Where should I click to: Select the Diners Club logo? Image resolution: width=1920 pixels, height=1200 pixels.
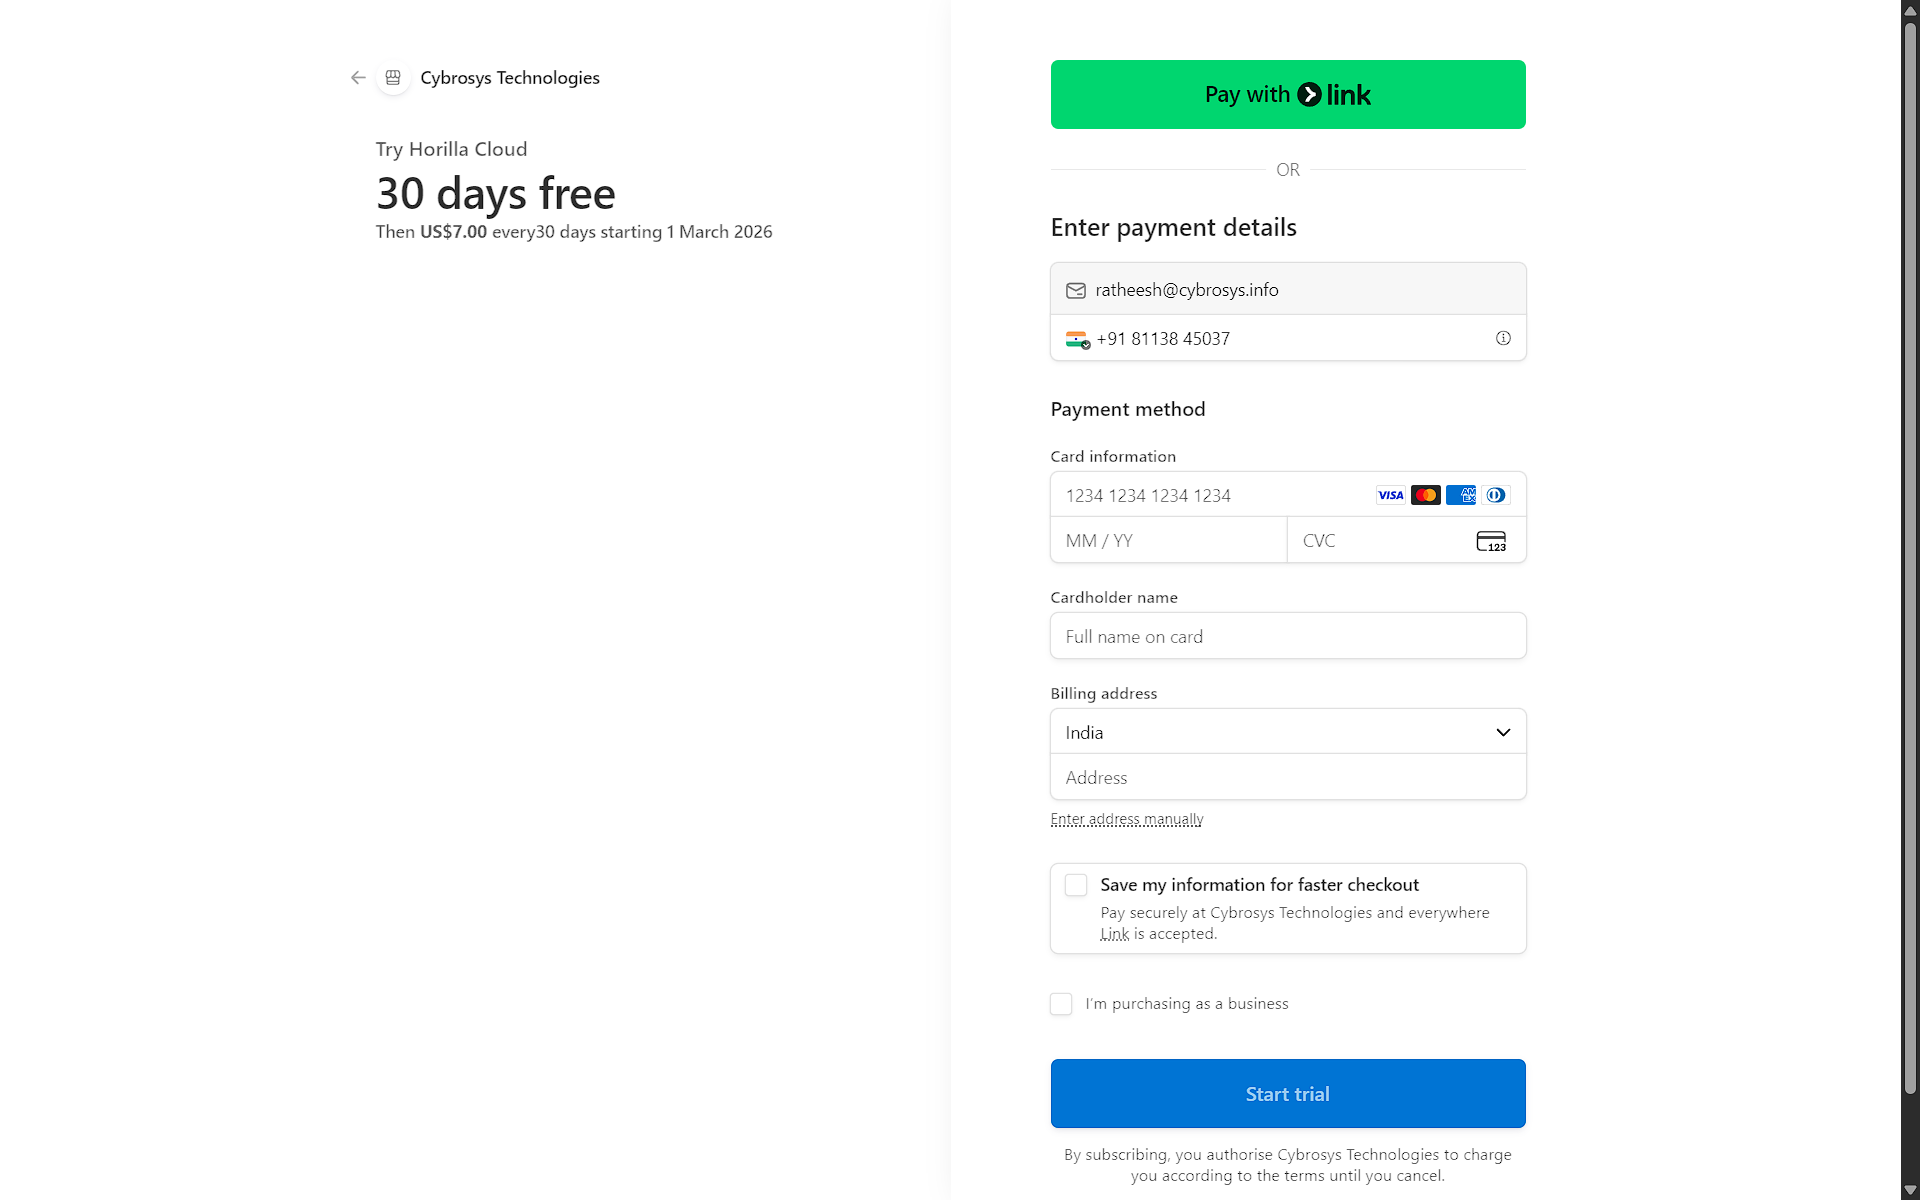(x=1496, y=495)
